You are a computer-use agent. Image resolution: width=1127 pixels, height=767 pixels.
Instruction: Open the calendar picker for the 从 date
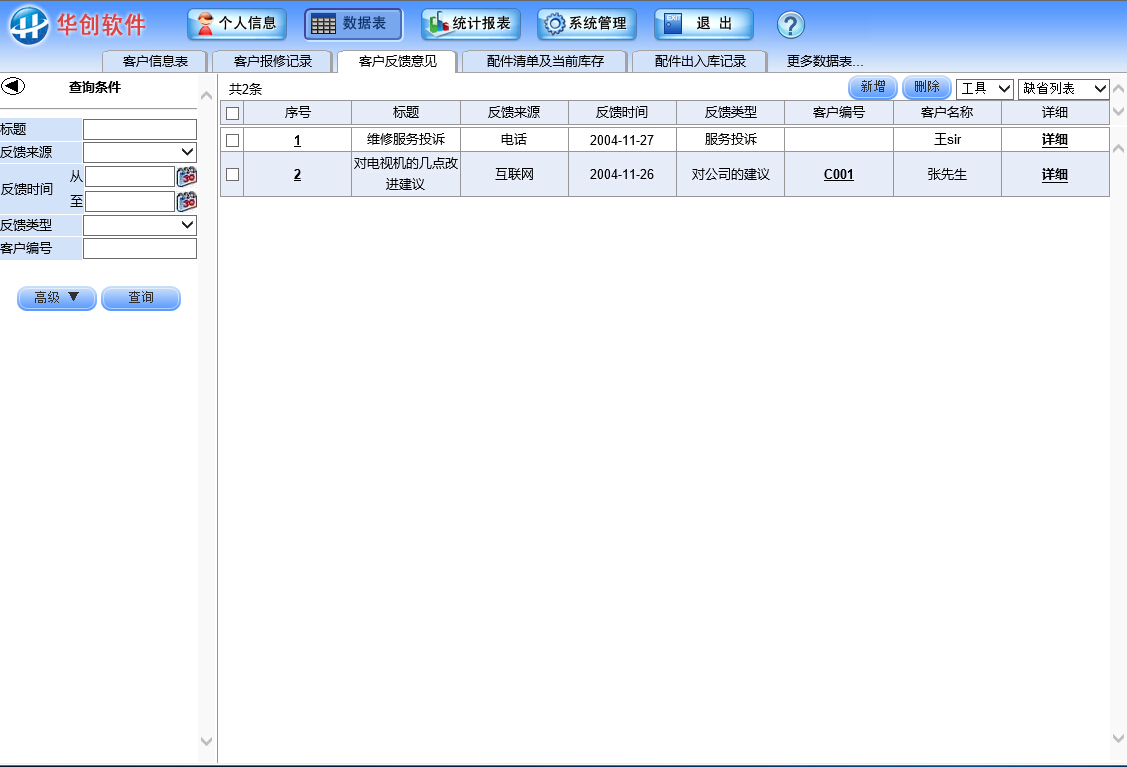(187, 176)
